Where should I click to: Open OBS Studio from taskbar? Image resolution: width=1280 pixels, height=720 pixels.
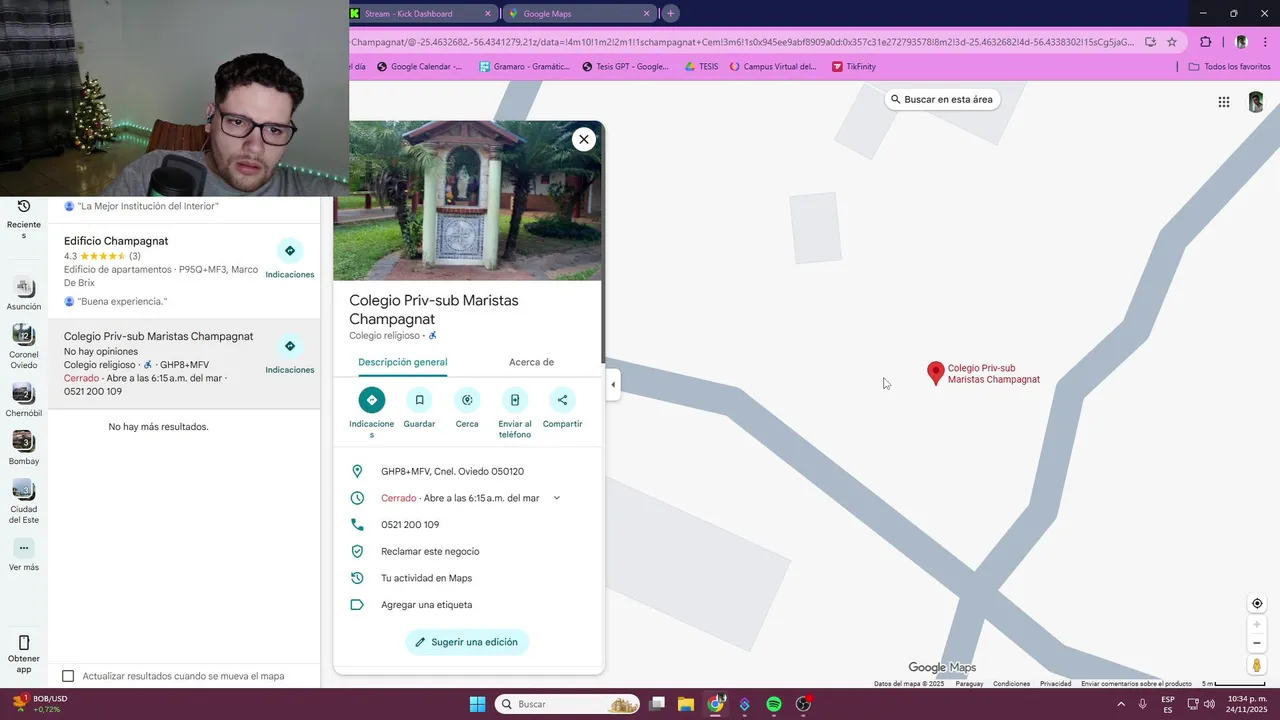pyautogui.click(x=803, y=704)
